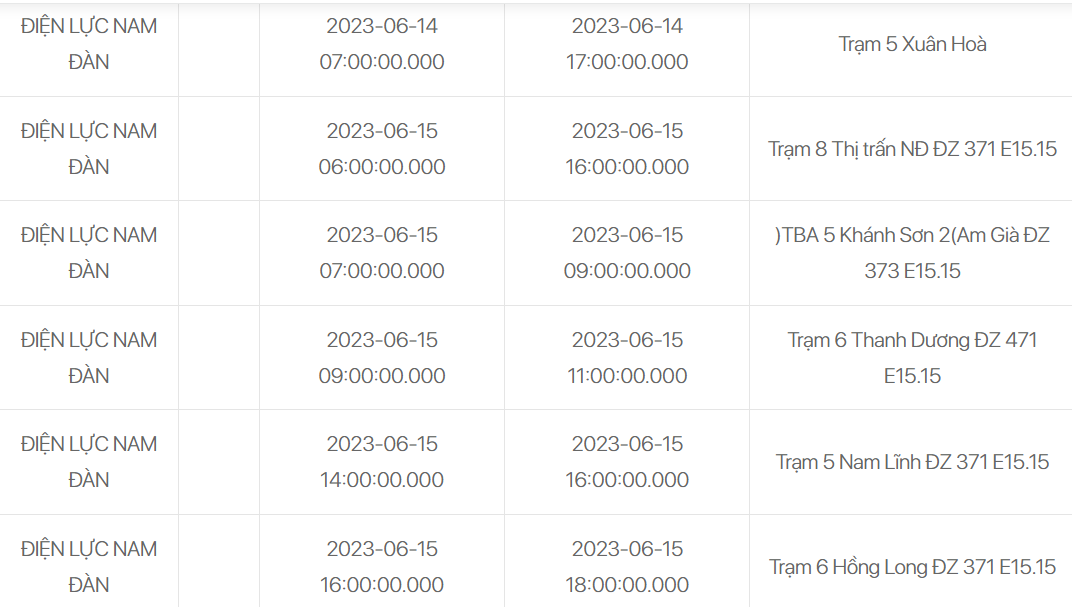Click ĐIỆN LỰC NAM ĐÀN in Xuân Hoà row
This screenshot has width=1072, height=607.
pos(89,44)
